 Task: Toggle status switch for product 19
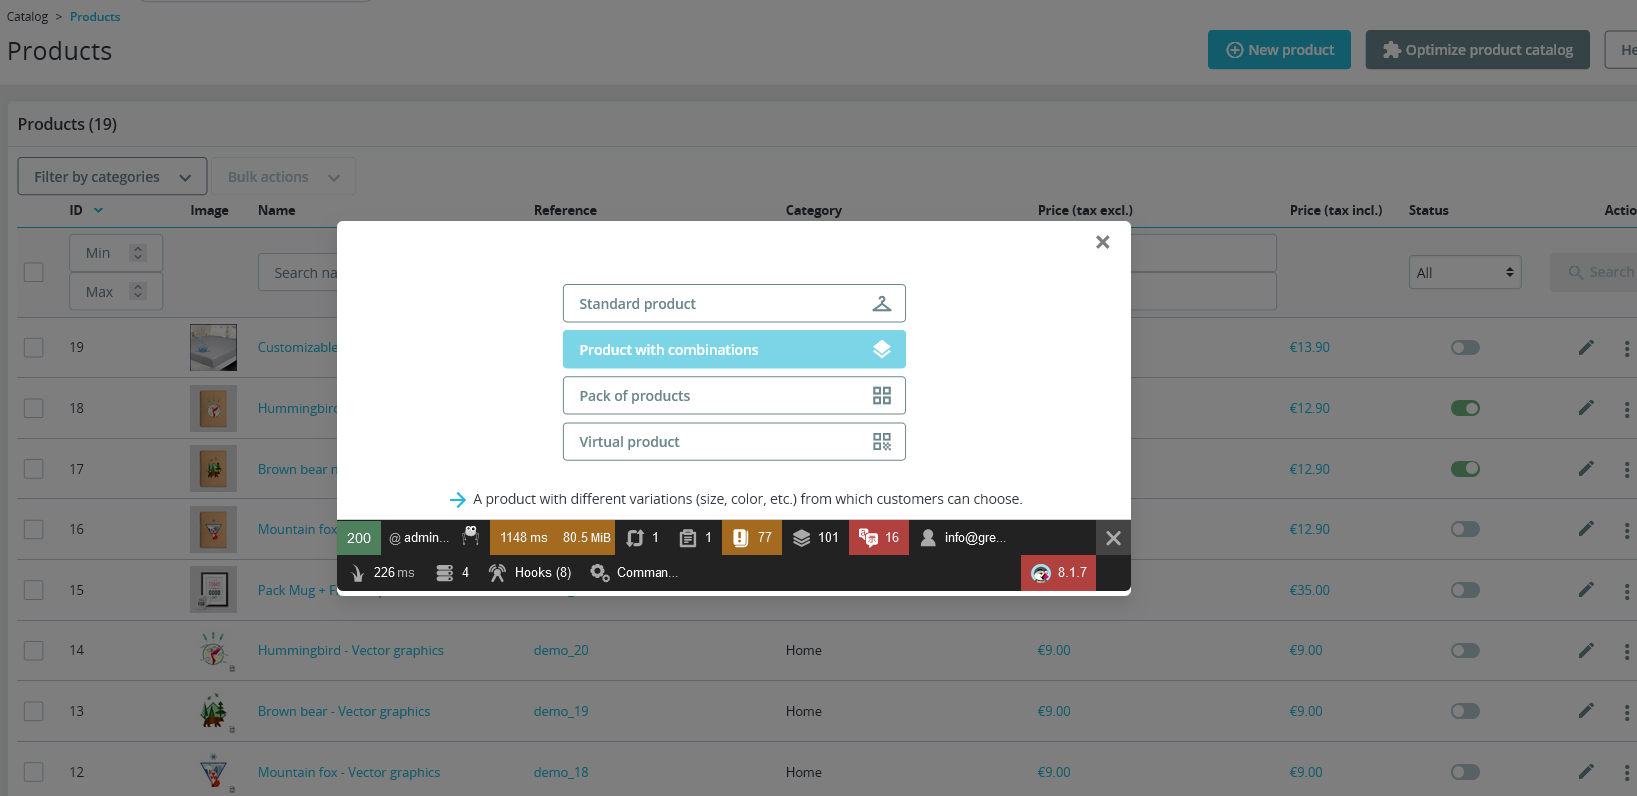(1465, 348)
